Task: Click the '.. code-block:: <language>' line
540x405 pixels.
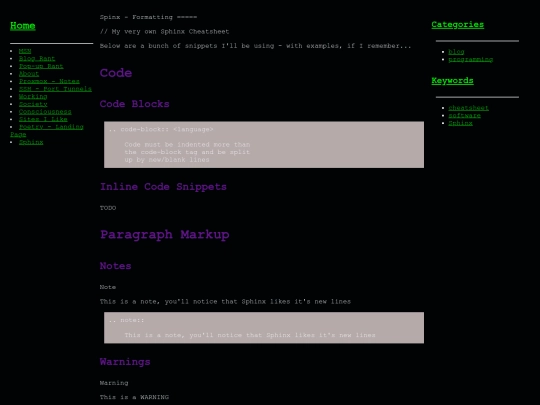Action: [161, 129]
